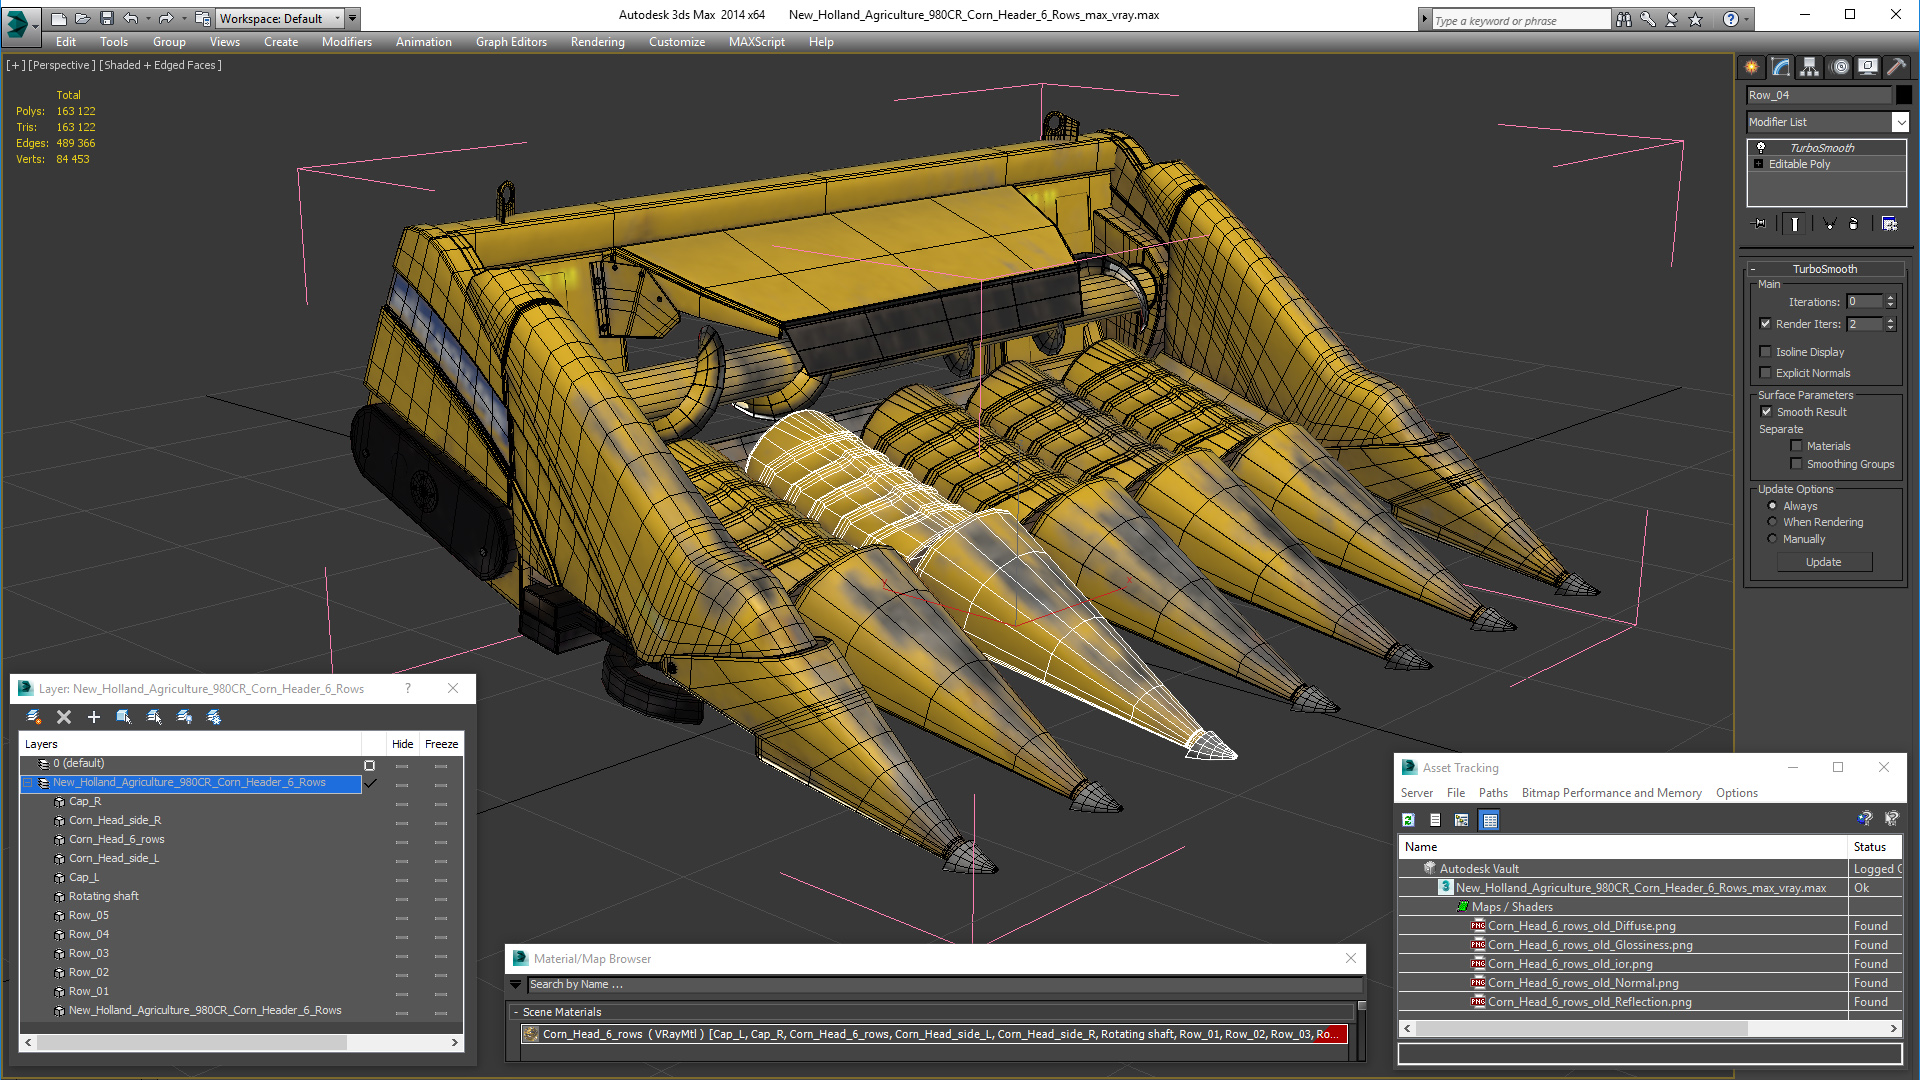Remove modifier from the stack
The height and width of the screenshot is (1080, 1920).
1854,224
